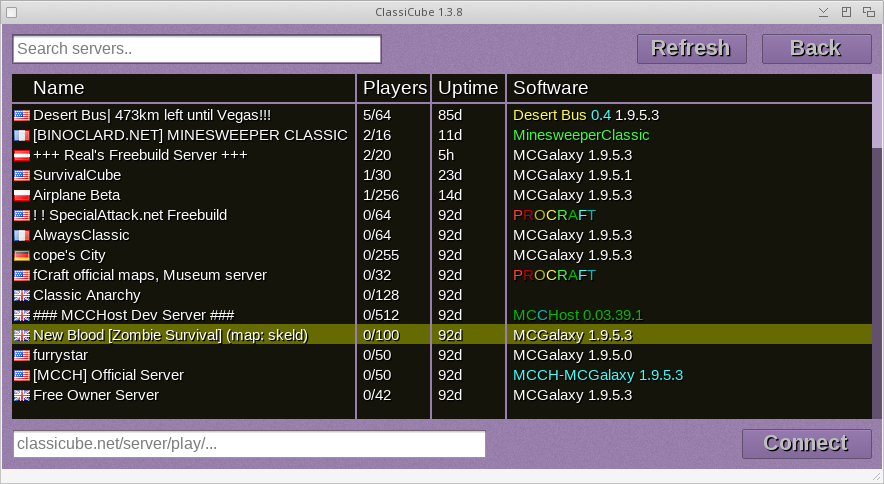Click the French flag next to BINOCLARD.NET server
This screenshot has height=484, width=884.
pos(22,136)
